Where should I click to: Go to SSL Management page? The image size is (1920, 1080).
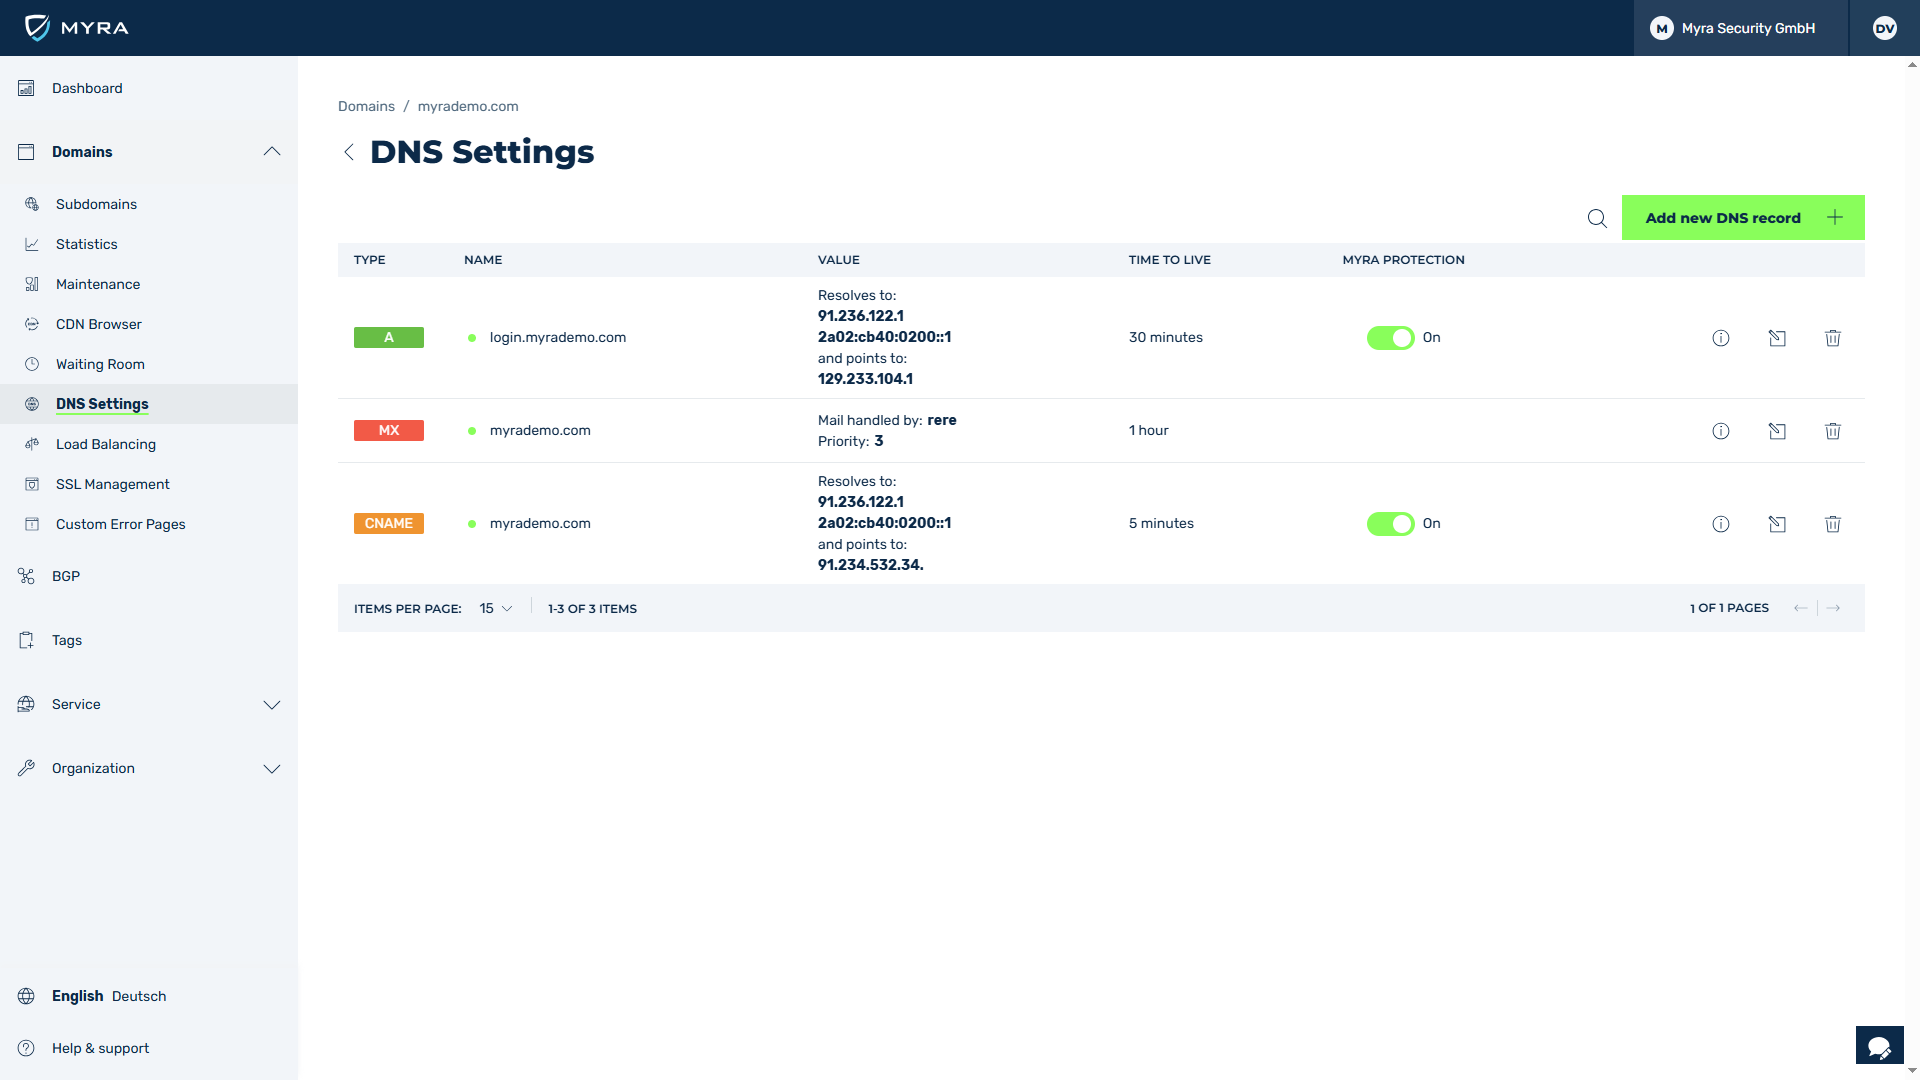(113, 484)
